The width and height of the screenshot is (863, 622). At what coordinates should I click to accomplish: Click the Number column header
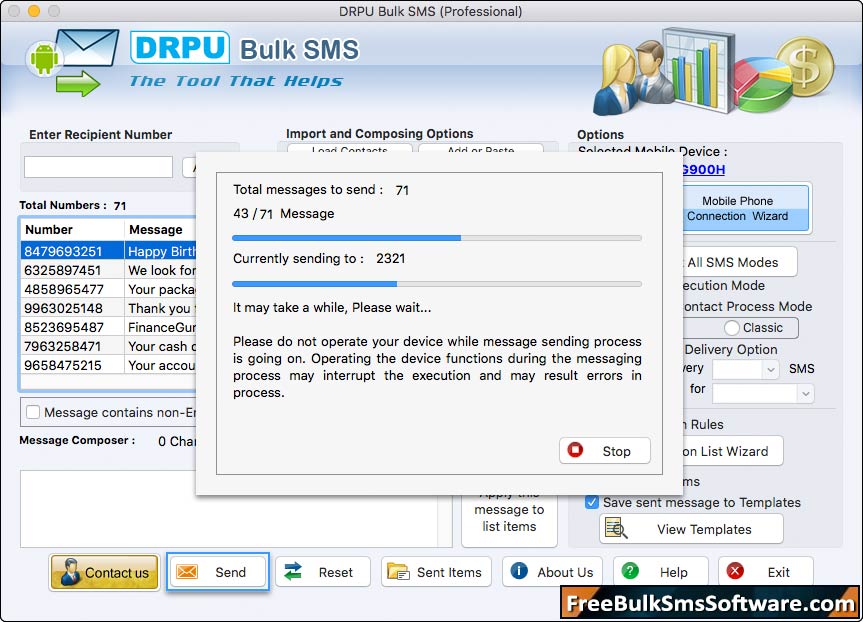(x=72, y=230)
